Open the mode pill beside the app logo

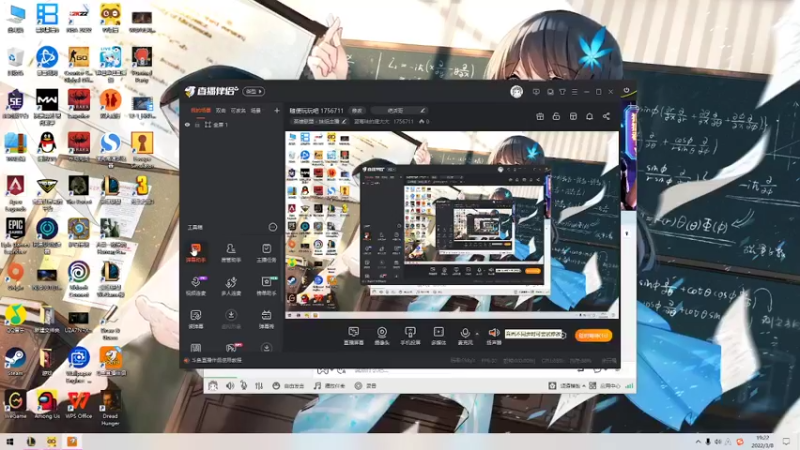point(254,91)
